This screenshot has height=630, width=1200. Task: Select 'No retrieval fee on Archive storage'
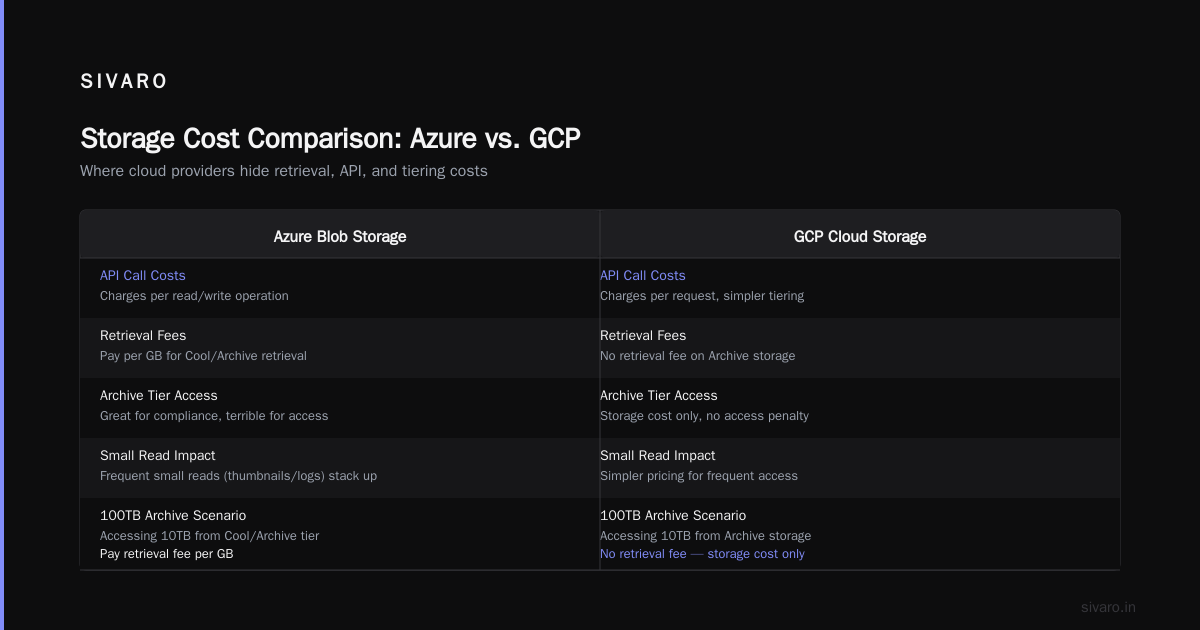click(x=697, y=356)
